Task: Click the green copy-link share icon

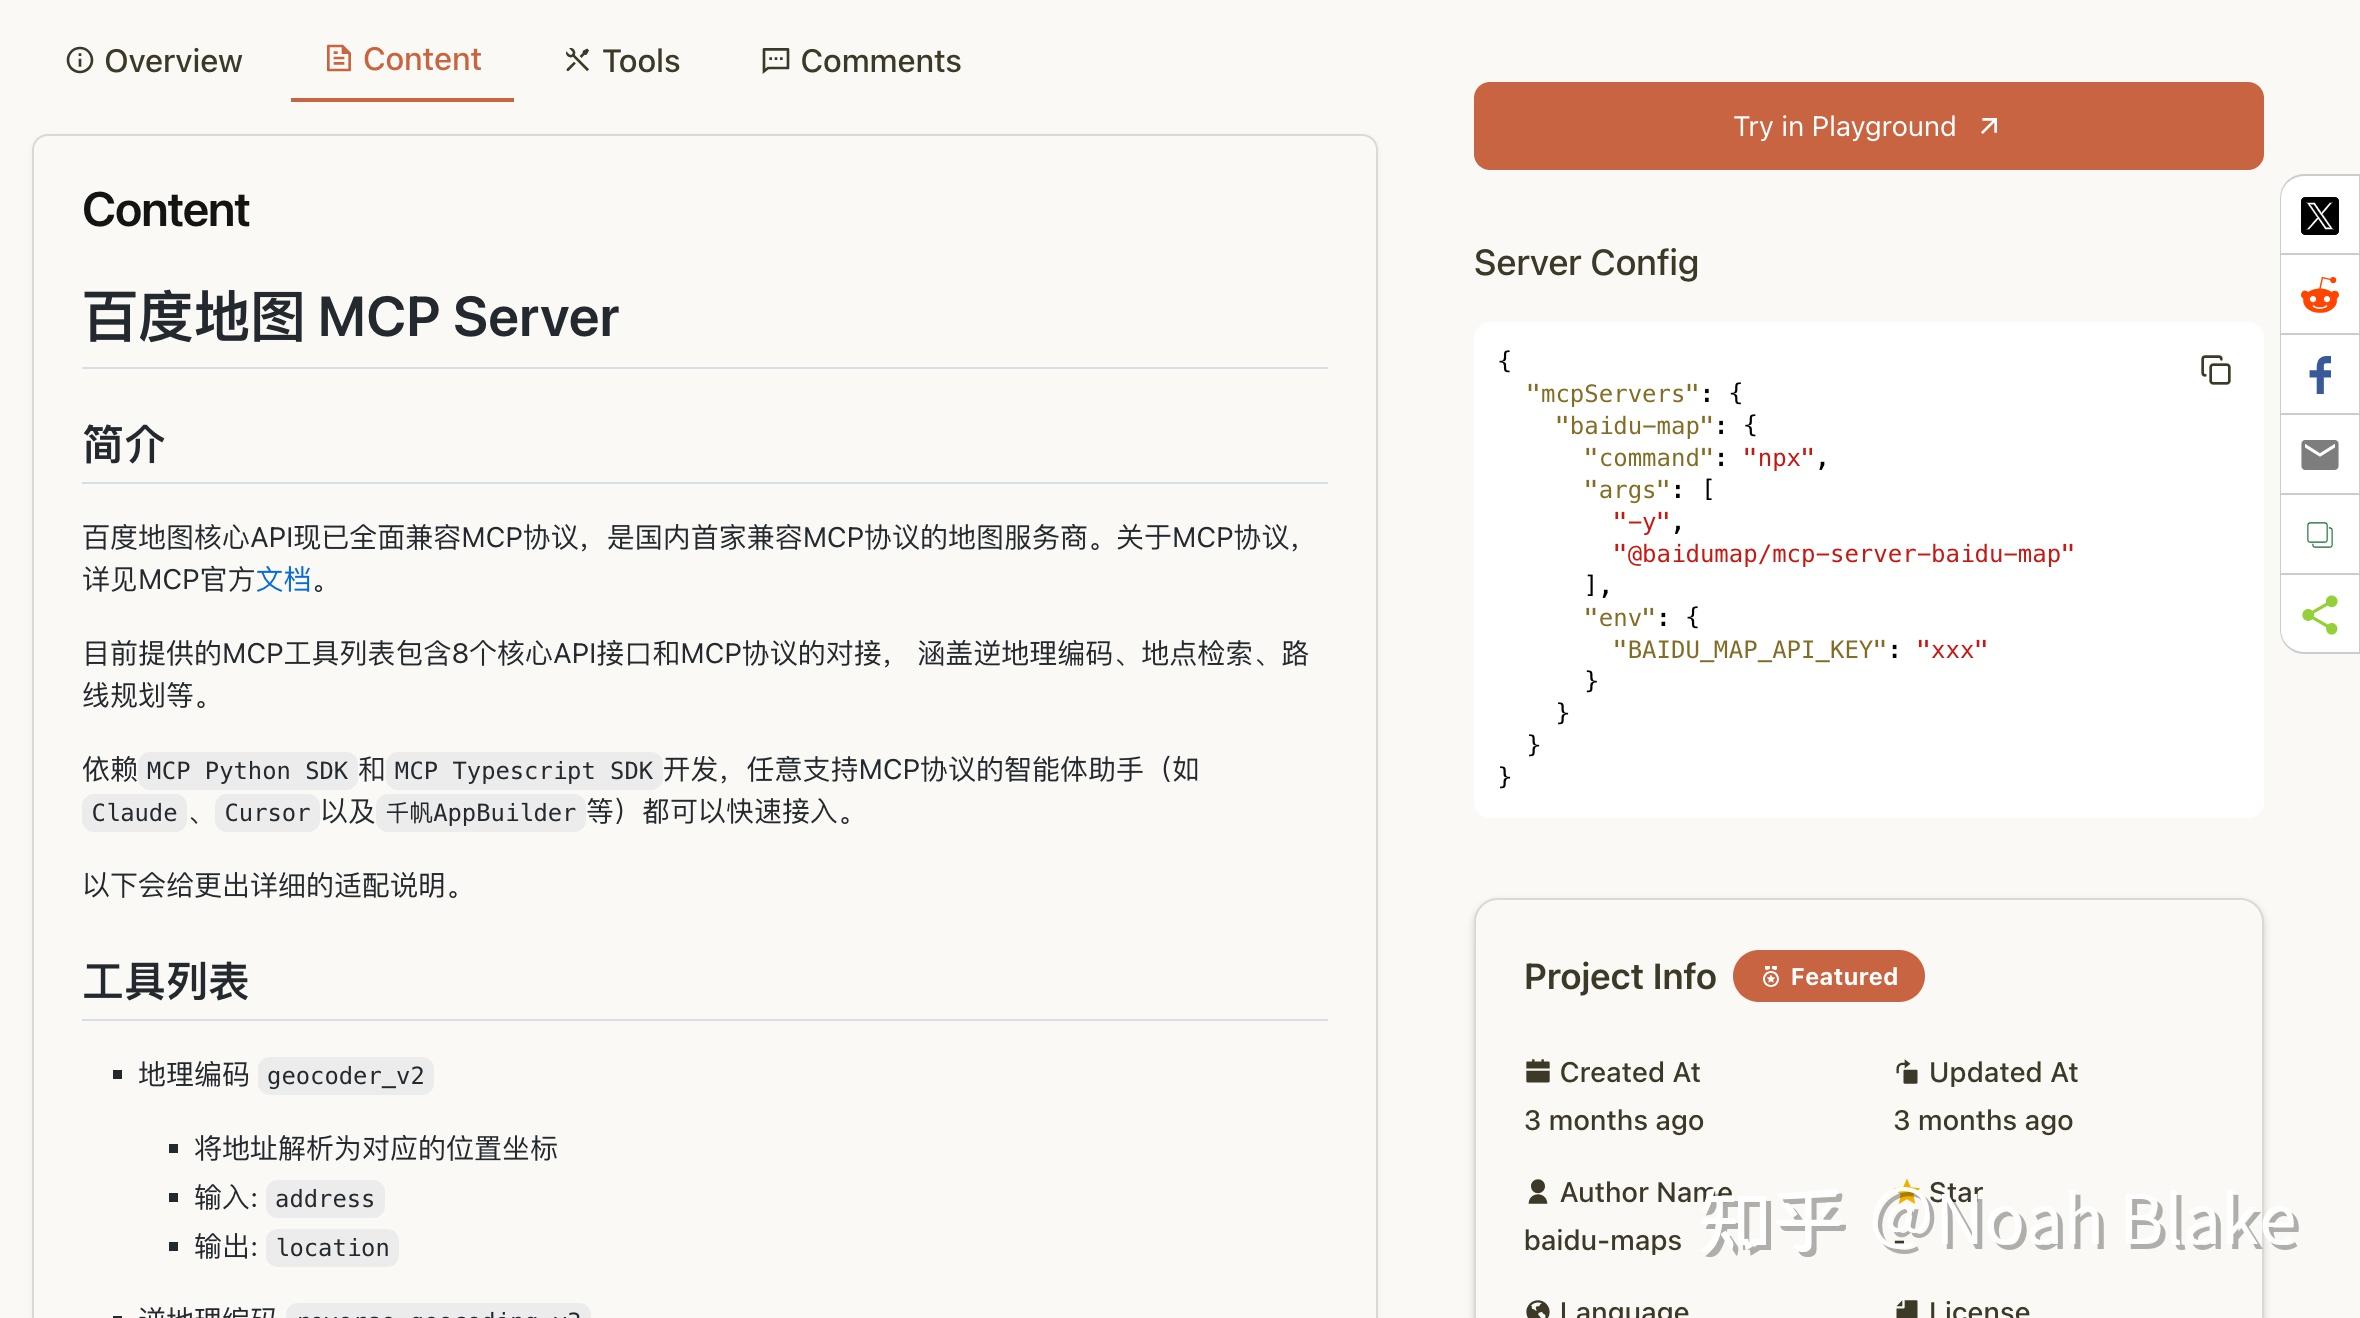Action: point(2319,535)
